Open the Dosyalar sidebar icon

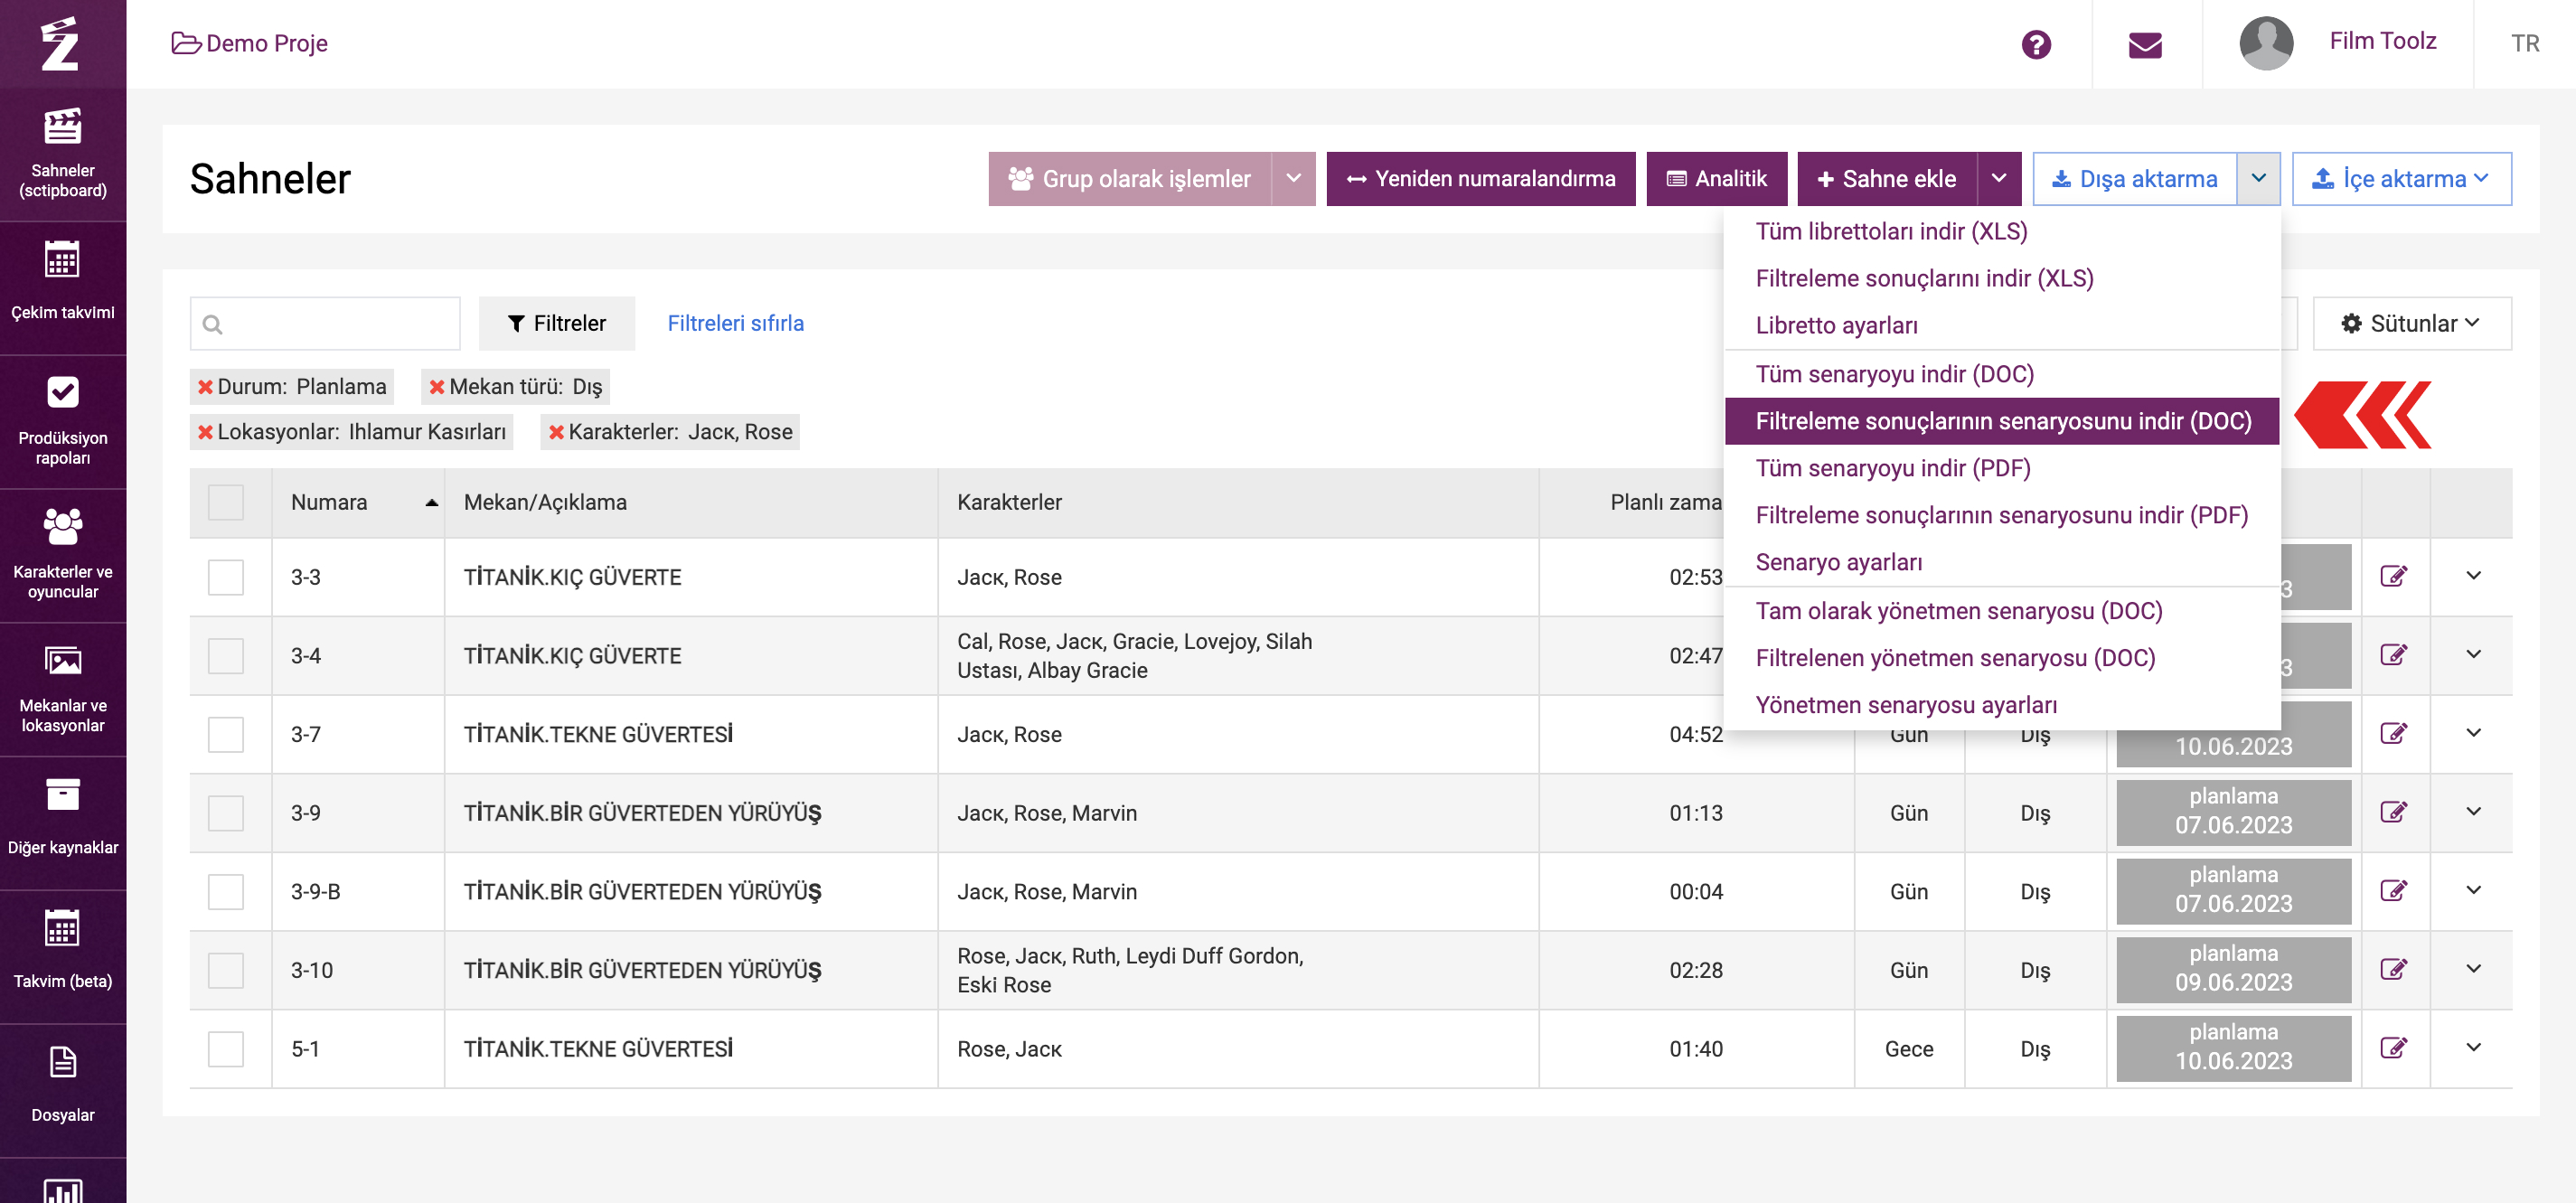62,1062
